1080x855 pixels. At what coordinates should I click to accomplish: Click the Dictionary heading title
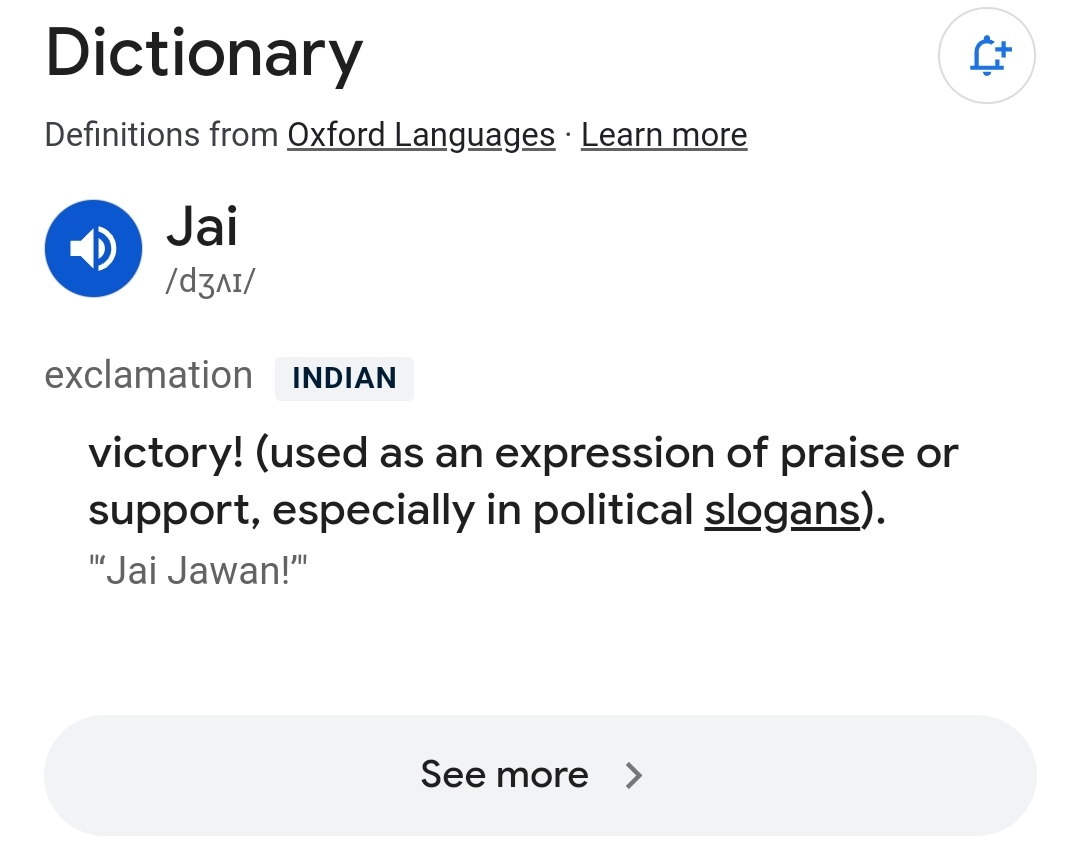(204, 54)
